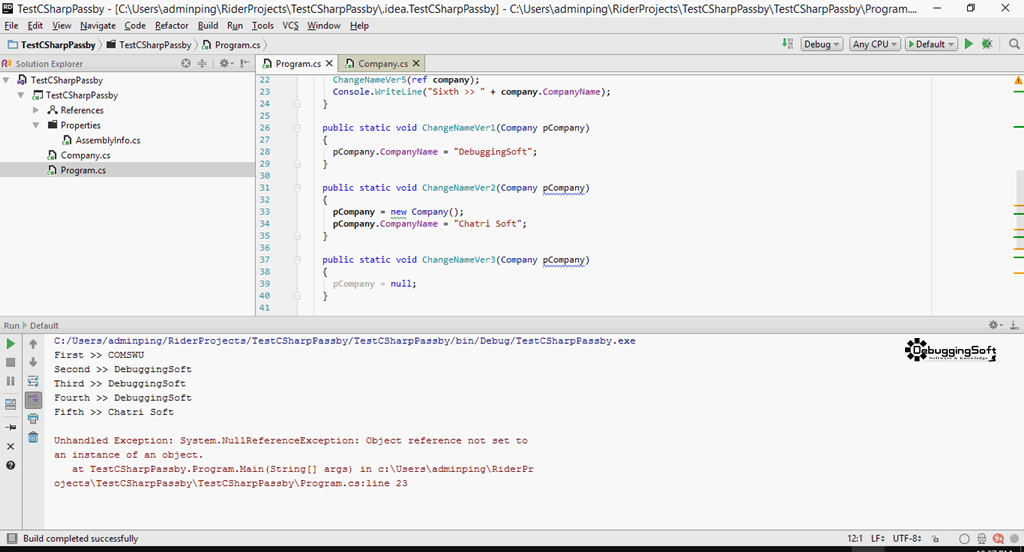This screenshot has height=552, width=1024.
Task: Collapse TestCSharpPassby solution node
Action: [x=7, y=80]
